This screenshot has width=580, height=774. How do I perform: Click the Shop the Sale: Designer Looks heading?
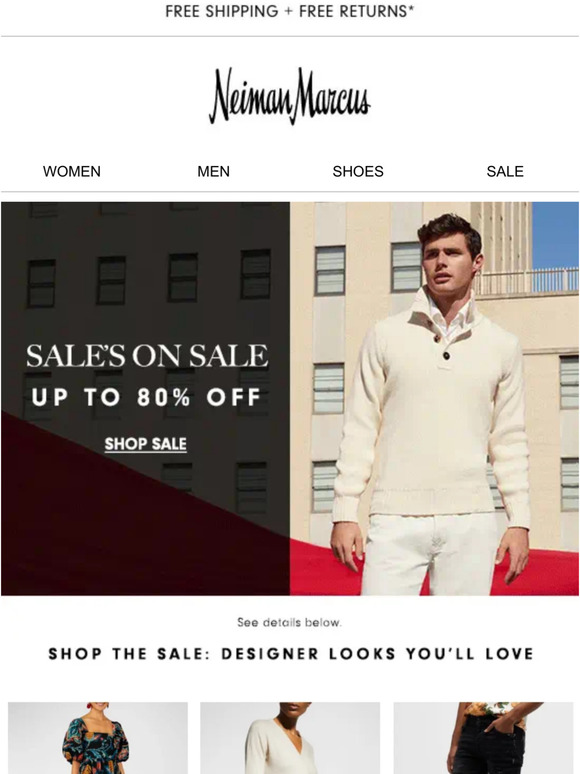click(291, 654)
